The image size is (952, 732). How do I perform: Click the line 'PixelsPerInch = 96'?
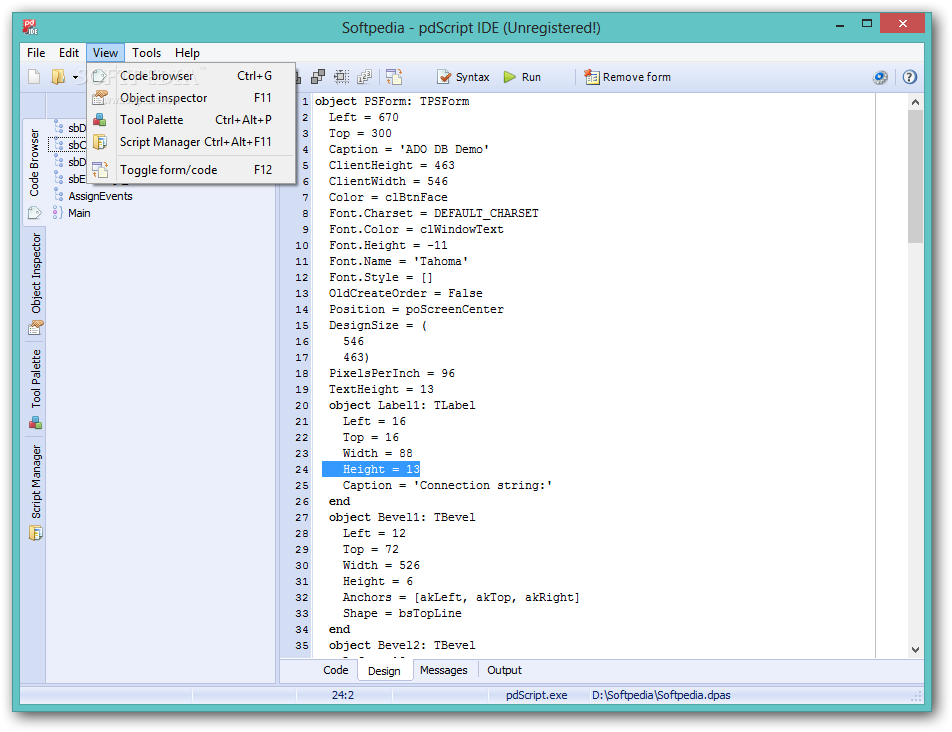coord(392,373)
